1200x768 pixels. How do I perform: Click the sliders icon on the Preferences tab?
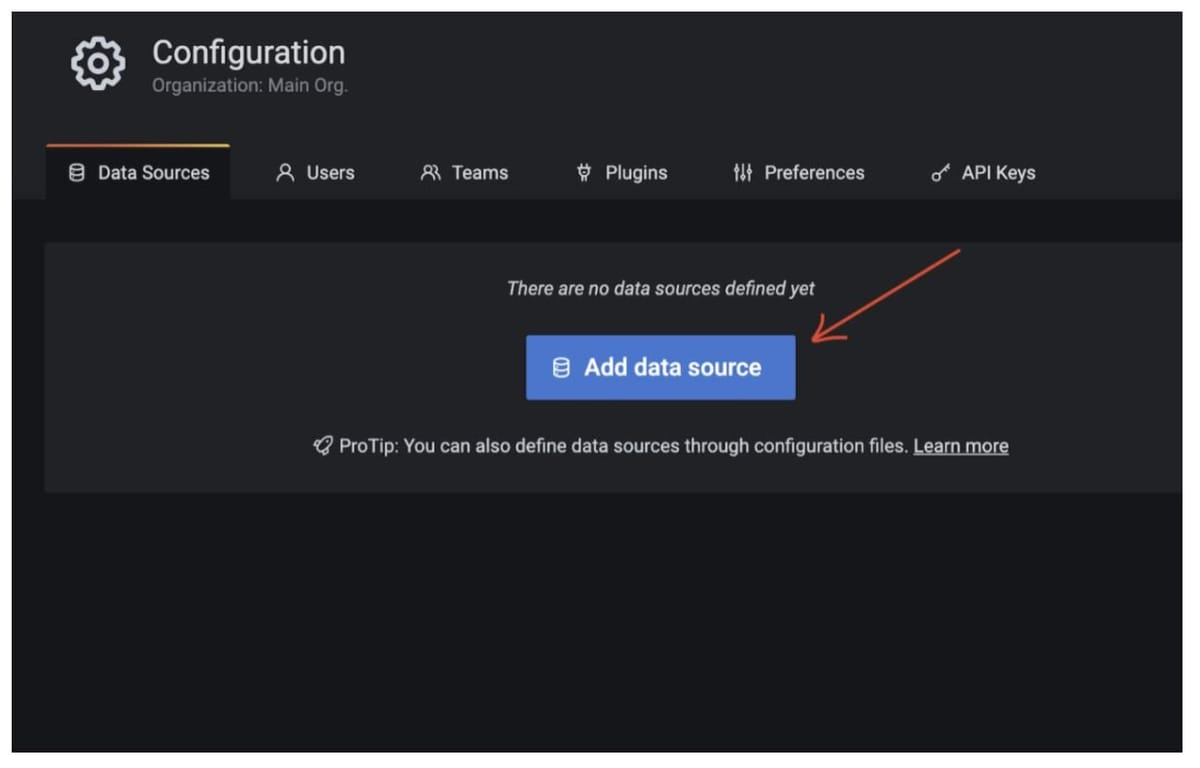pos(742,172)
